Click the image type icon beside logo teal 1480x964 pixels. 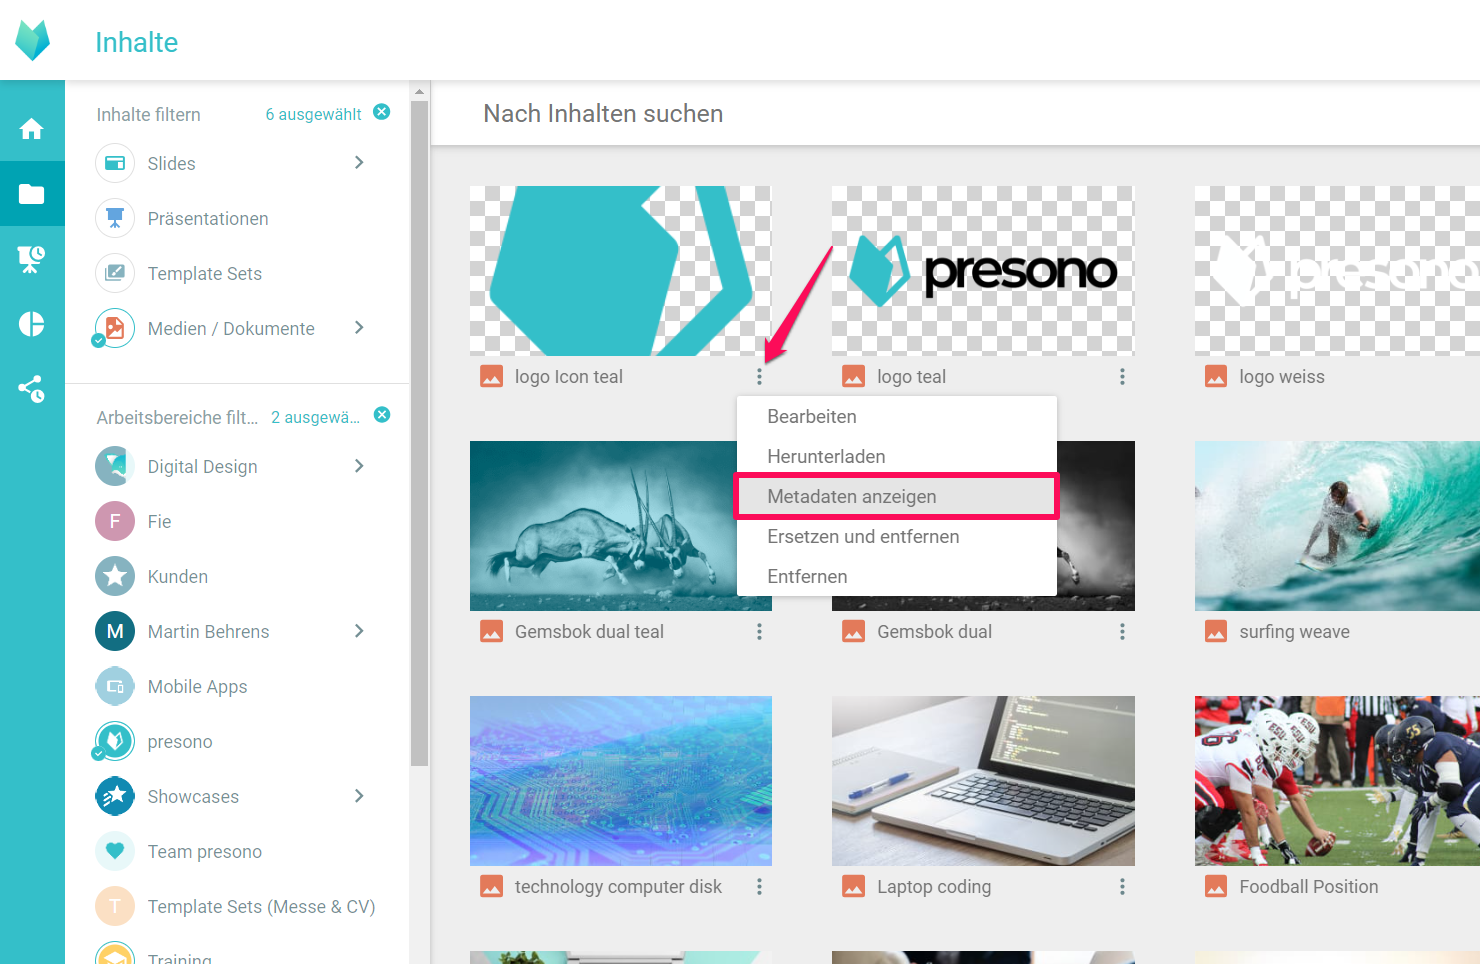(853, 376)
